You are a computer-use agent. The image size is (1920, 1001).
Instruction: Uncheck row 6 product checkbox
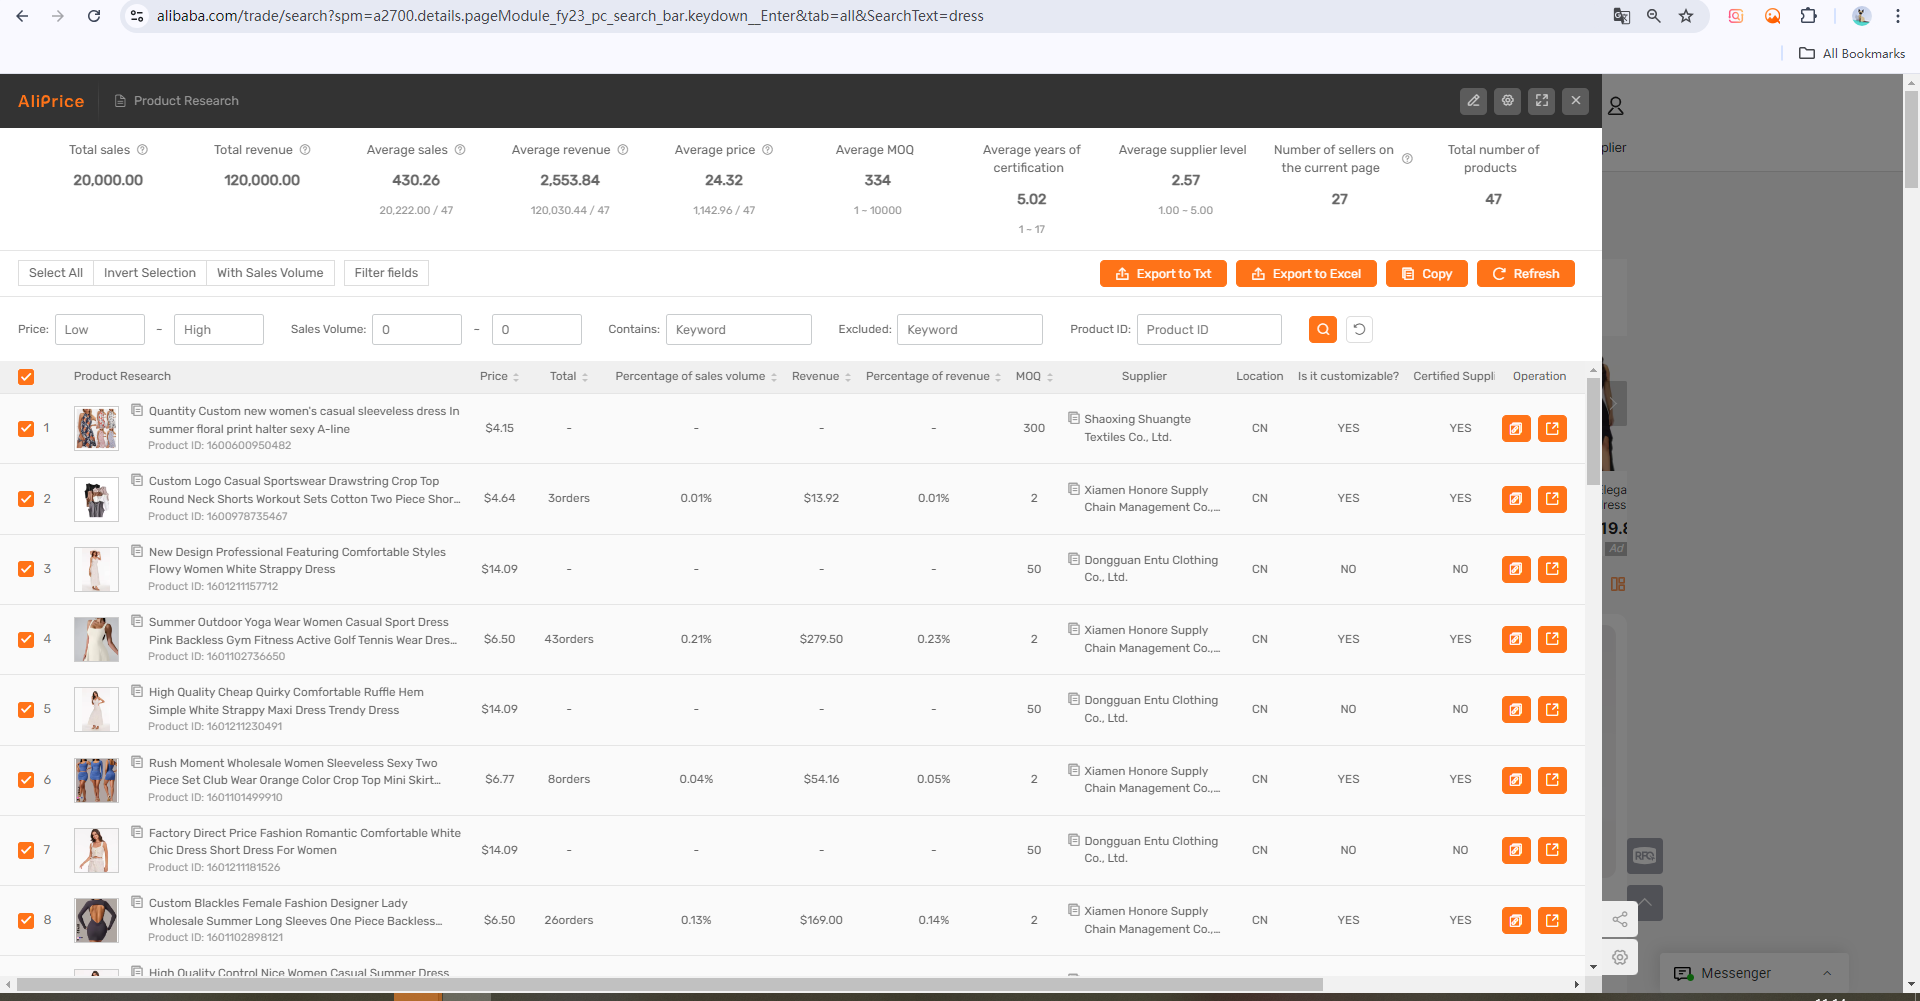click(26, 780)
